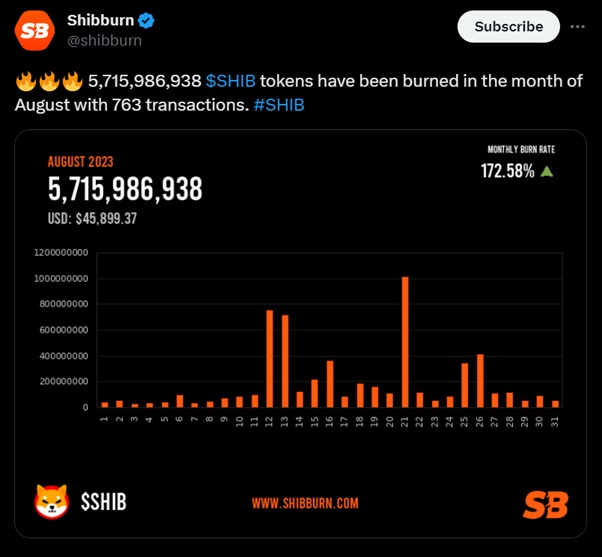Click the tallest bar on day 21
The width and height of the screenshot is (602, 557).
pyautogui.click(x=405, y=342)
